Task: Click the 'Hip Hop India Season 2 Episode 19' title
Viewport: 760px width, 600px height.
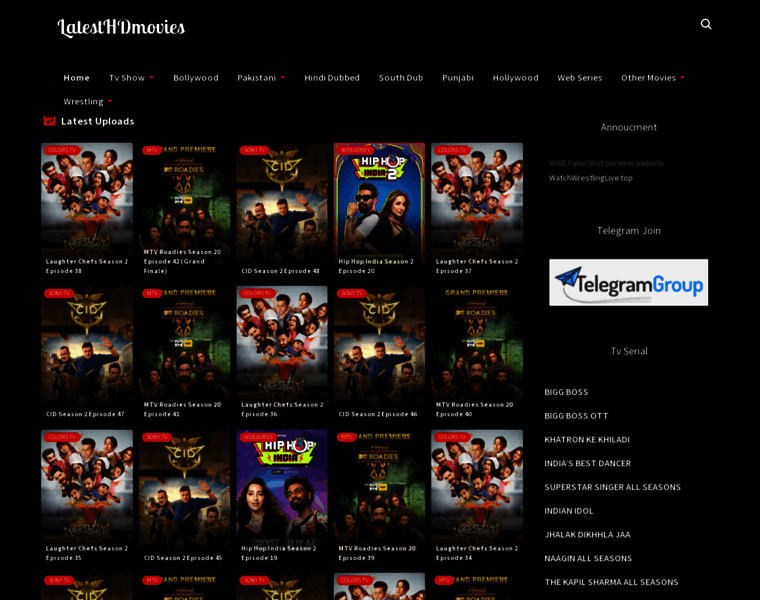Action: (x=279, y=553)
